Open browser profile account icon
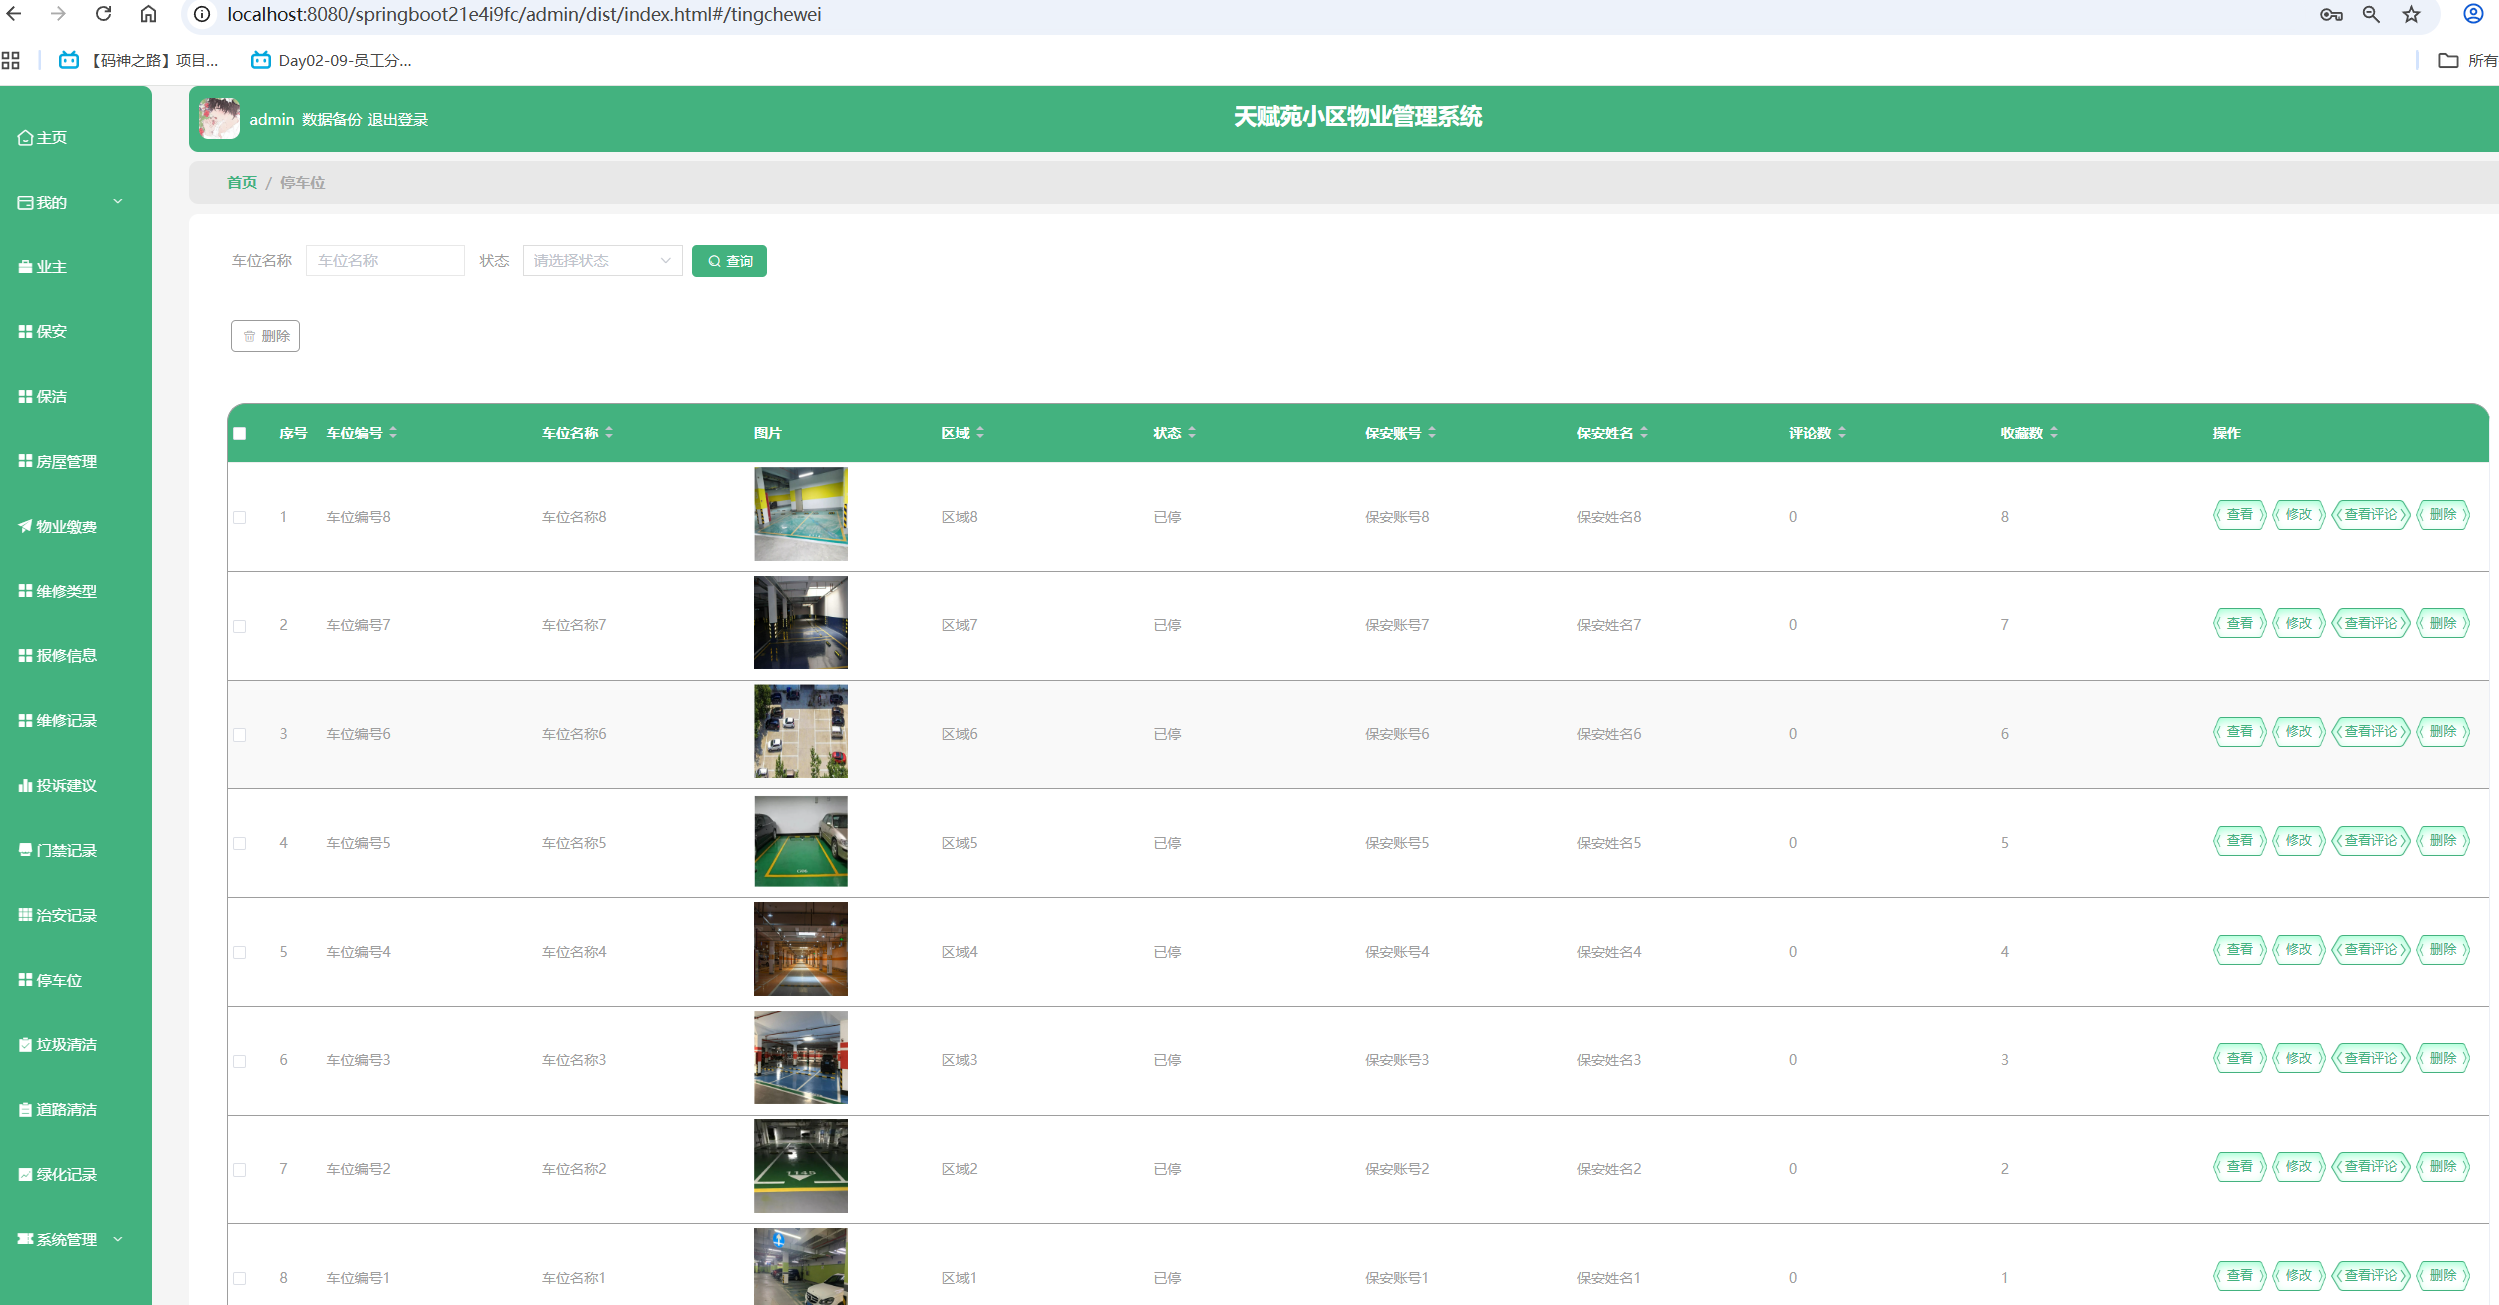 click(x=2472, y=14)
